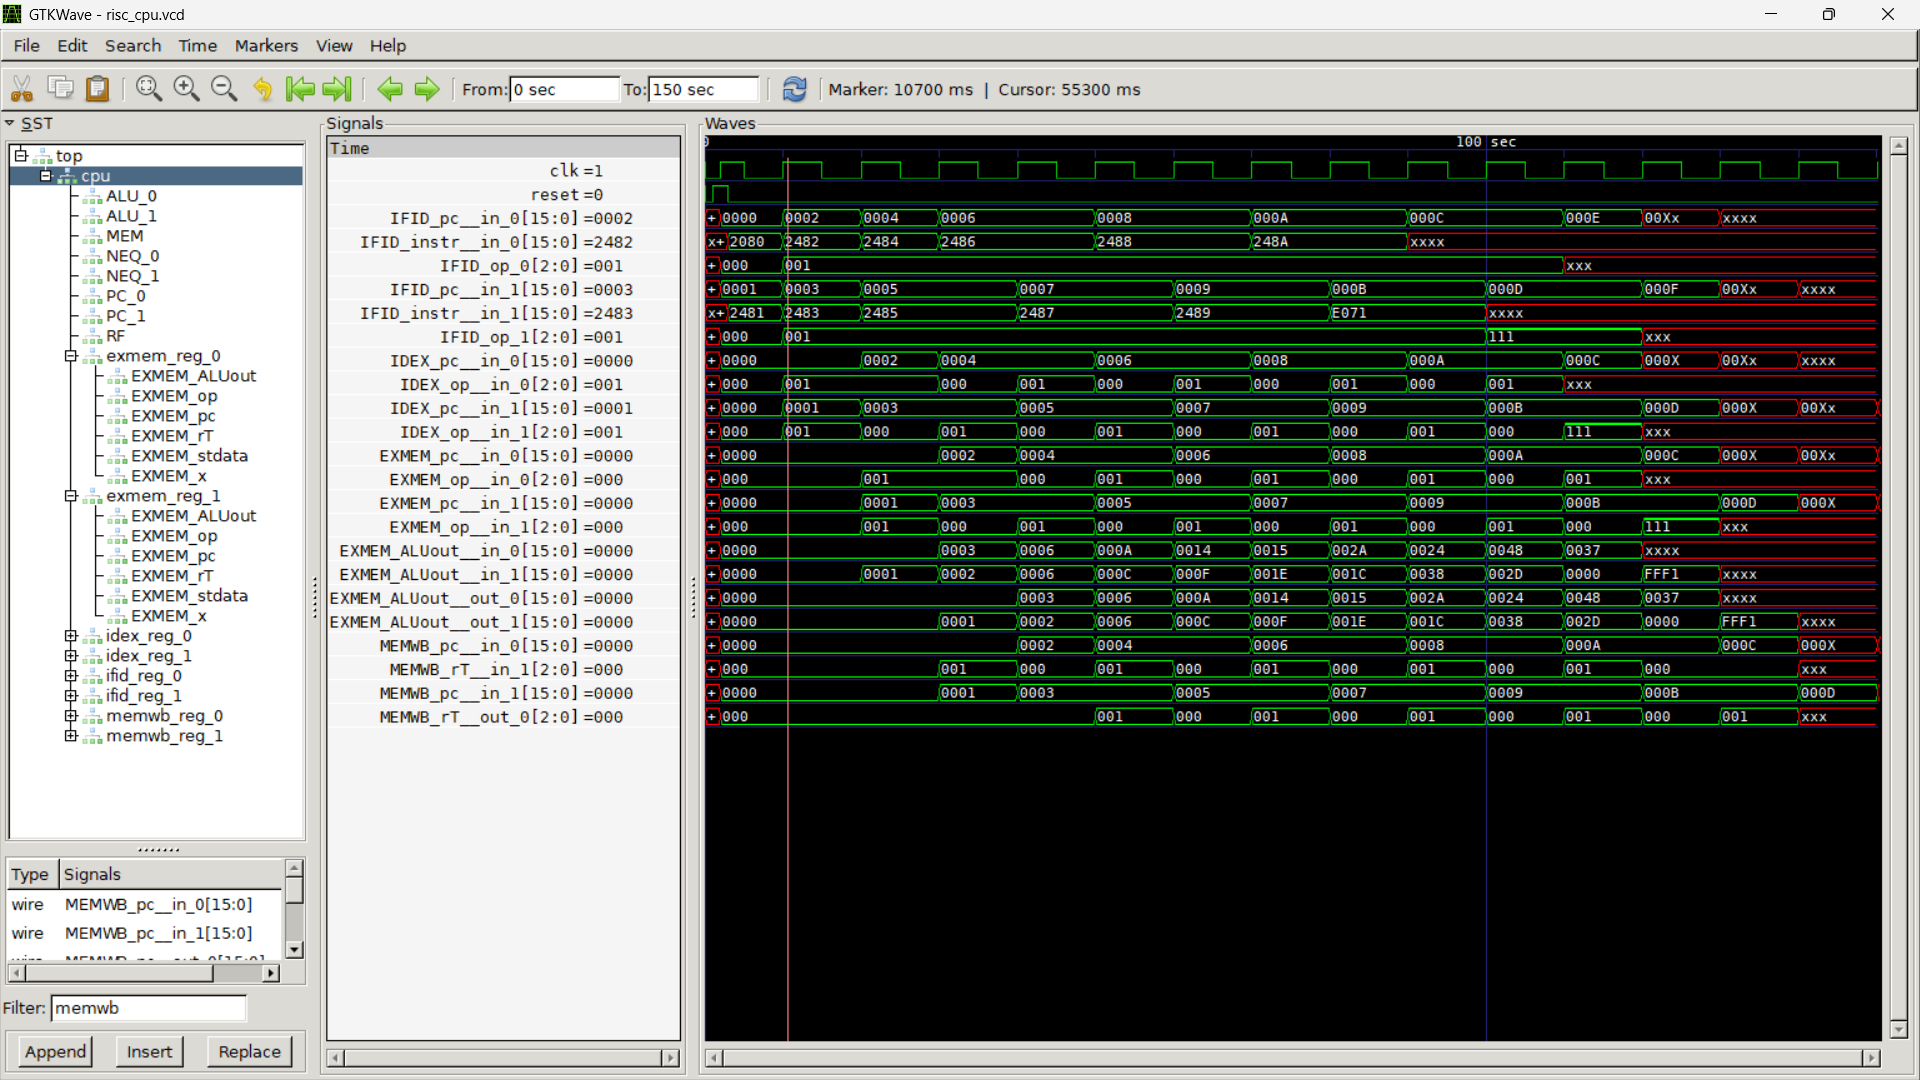Viewport: 1920px width, 1080px height.
Task: Toggle the SST panel disclosure triangle
Action: [x=10, y=124]
